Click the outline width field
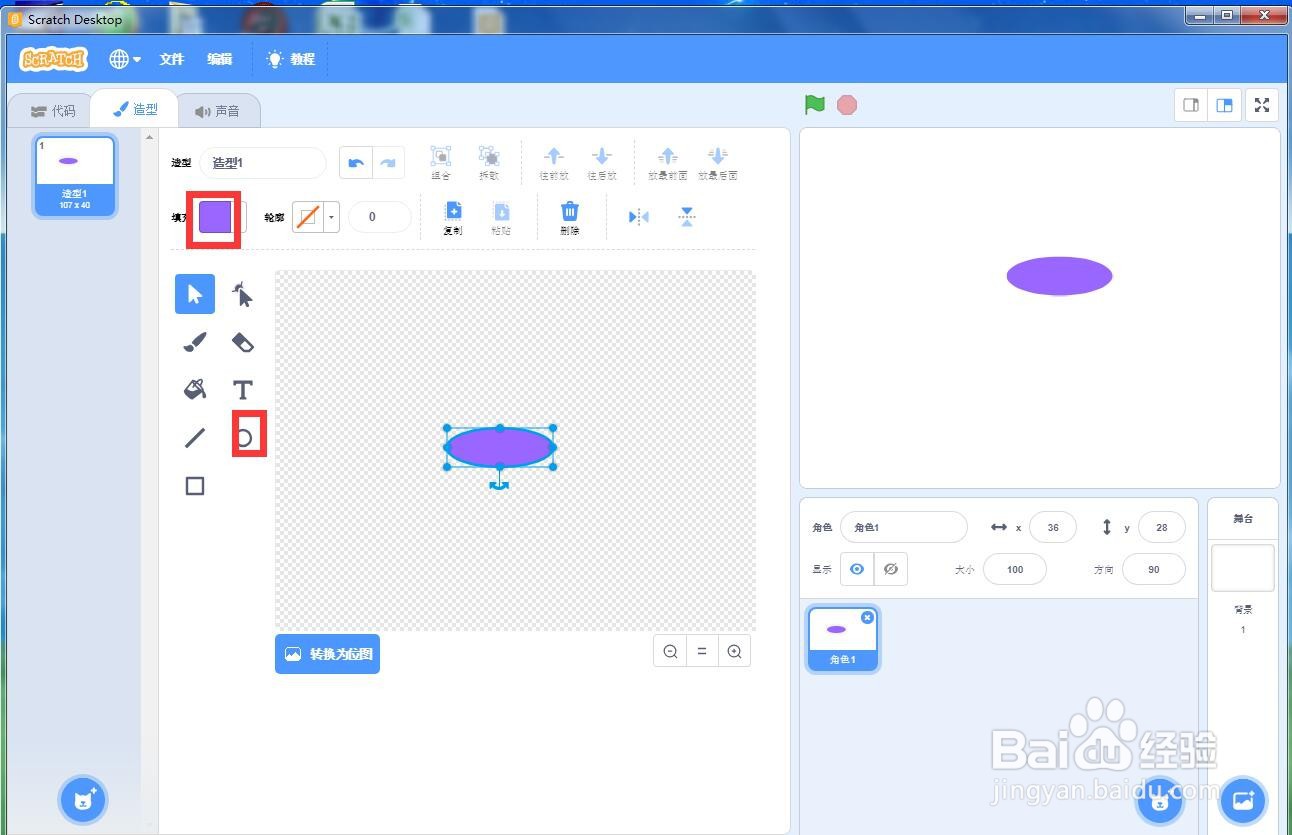This screenshot has height=835, width=1292. pyautogui.click(x=379, y=217)
